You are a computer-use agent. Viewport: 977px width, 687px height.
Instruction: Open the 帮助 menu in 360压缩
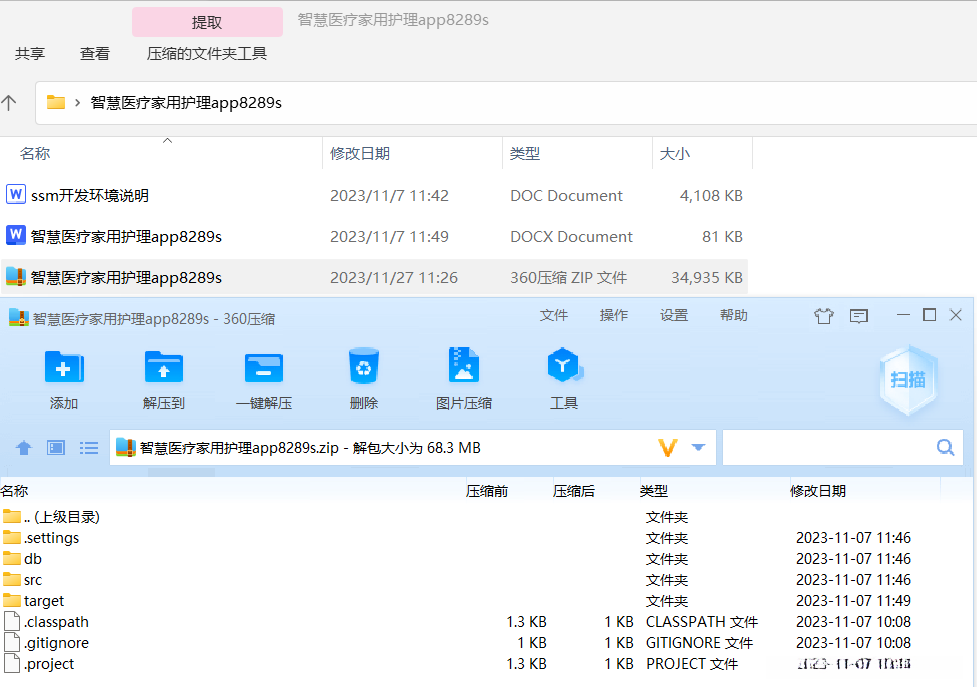(733, 315)
